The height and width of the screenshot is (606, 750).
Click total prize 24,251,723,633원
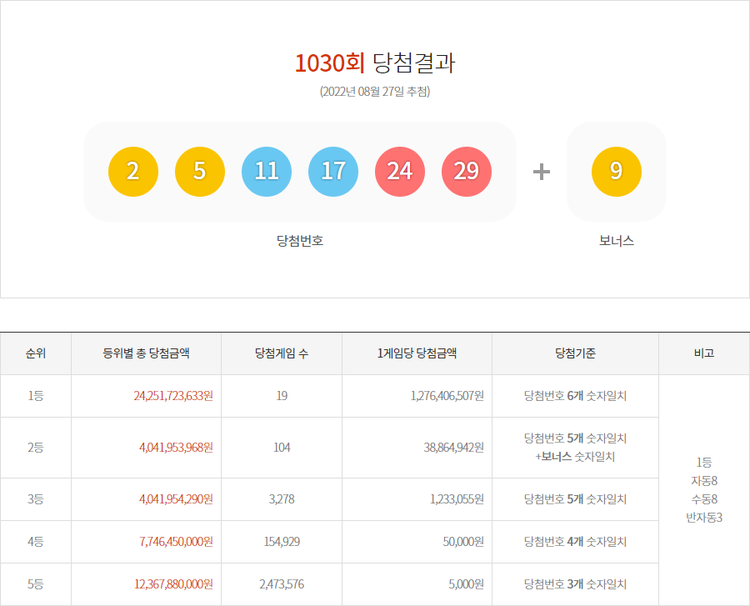pyautogui.click(x=173, y=396)
